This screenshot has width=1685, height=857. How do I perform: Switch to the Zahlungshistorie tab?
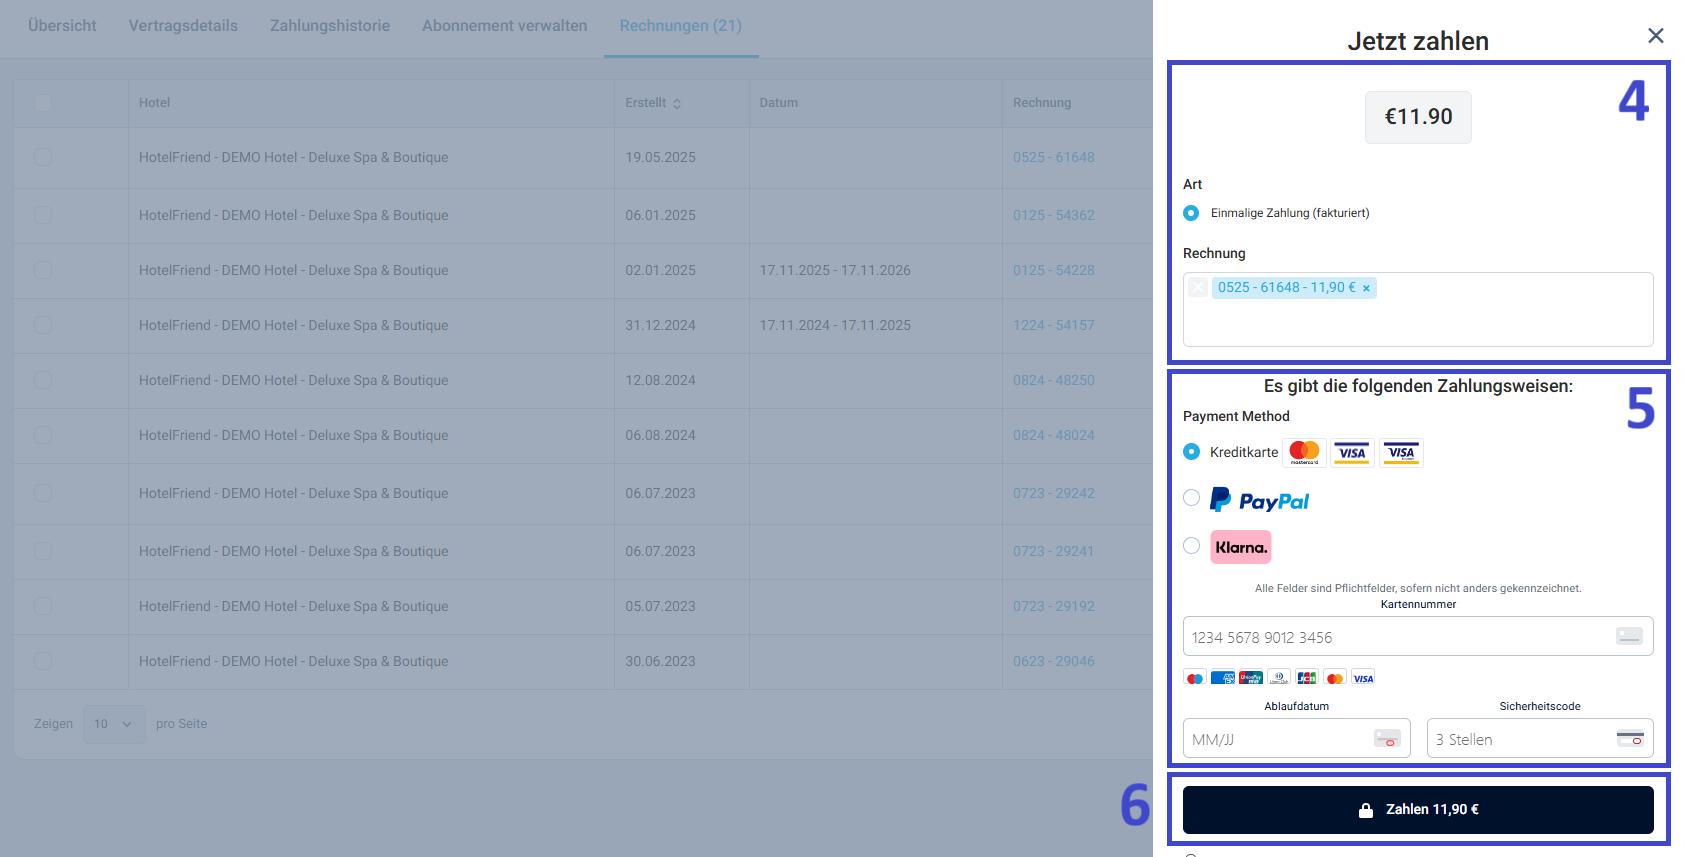click(330, 26)
